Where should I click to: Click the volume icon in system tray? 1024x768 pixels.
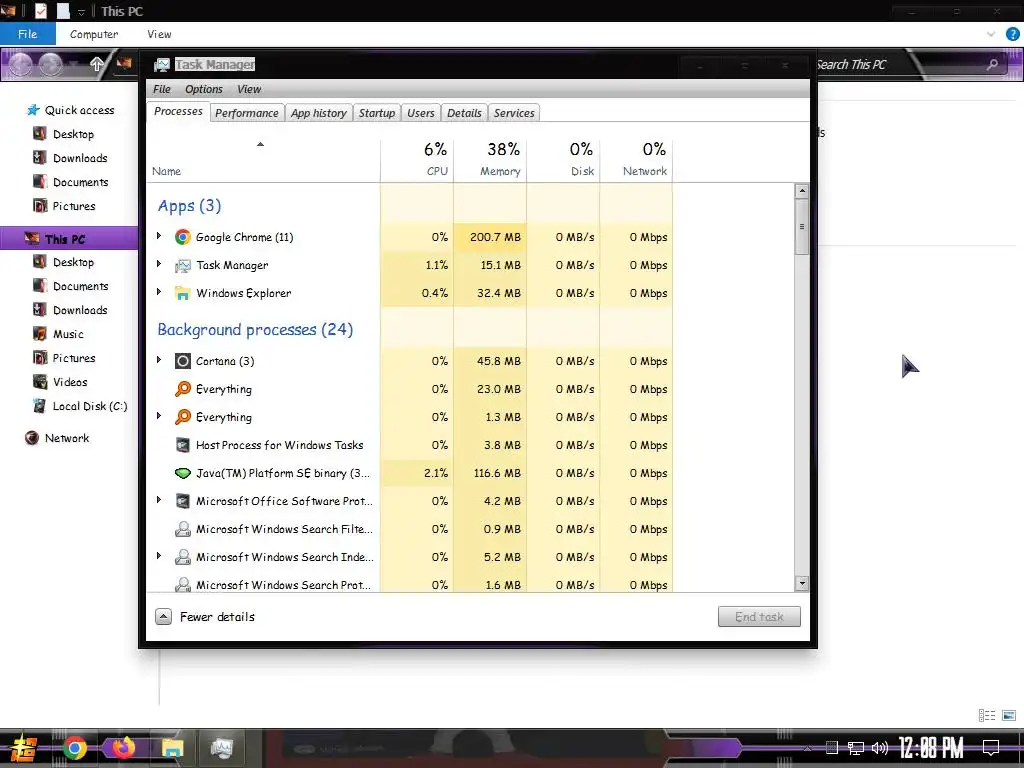(880, 748)
